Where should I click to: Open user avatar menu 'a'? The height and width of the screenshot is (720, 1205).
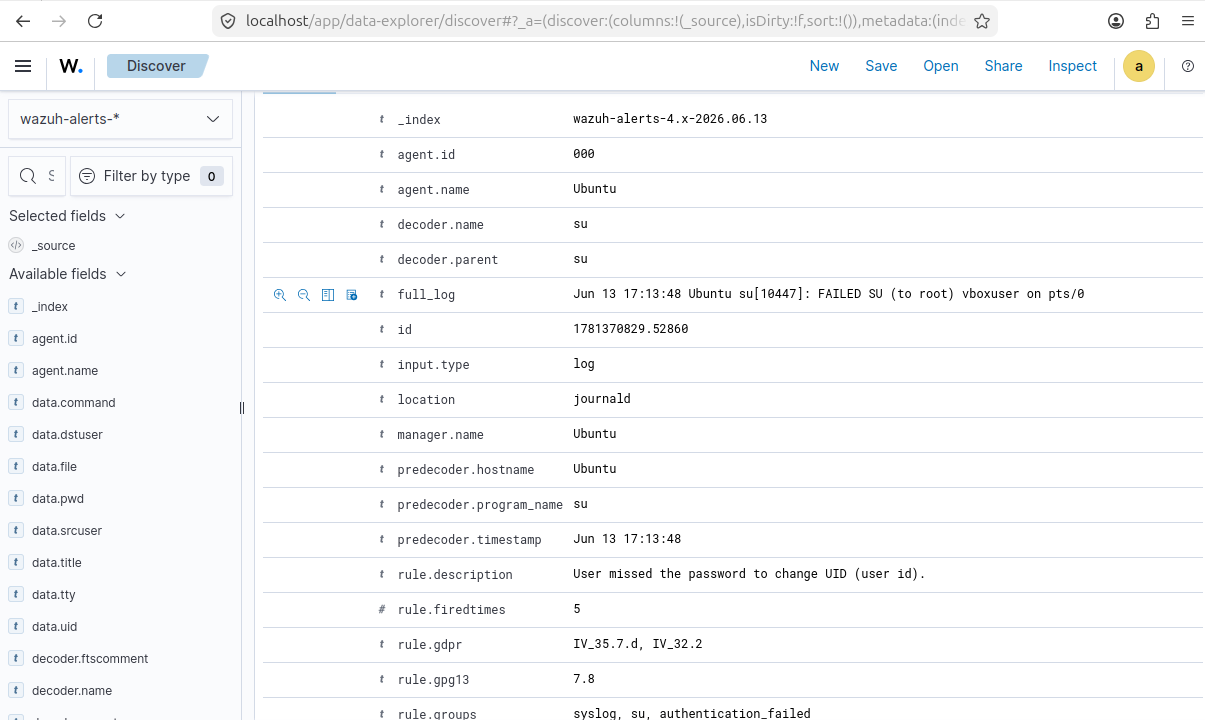1139,66
